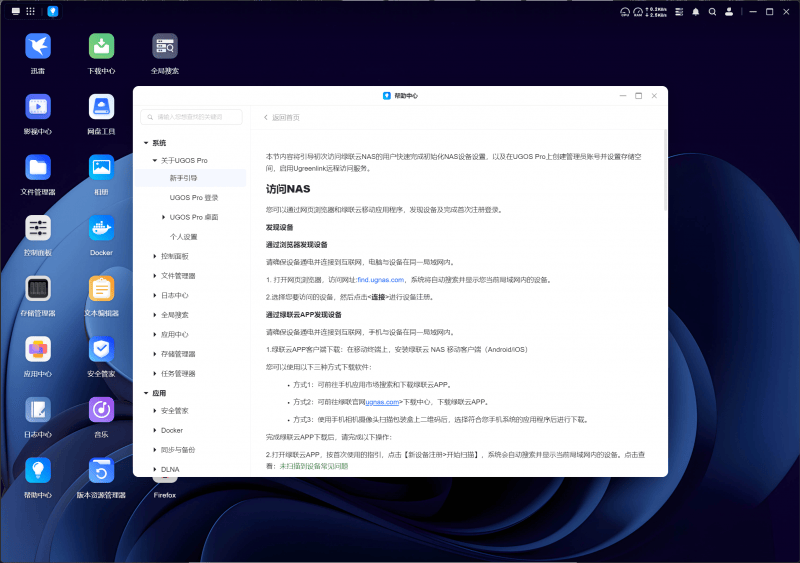
Task: Click the 通过绿联云APP发现设备 subheading
Action: (304, 315)
